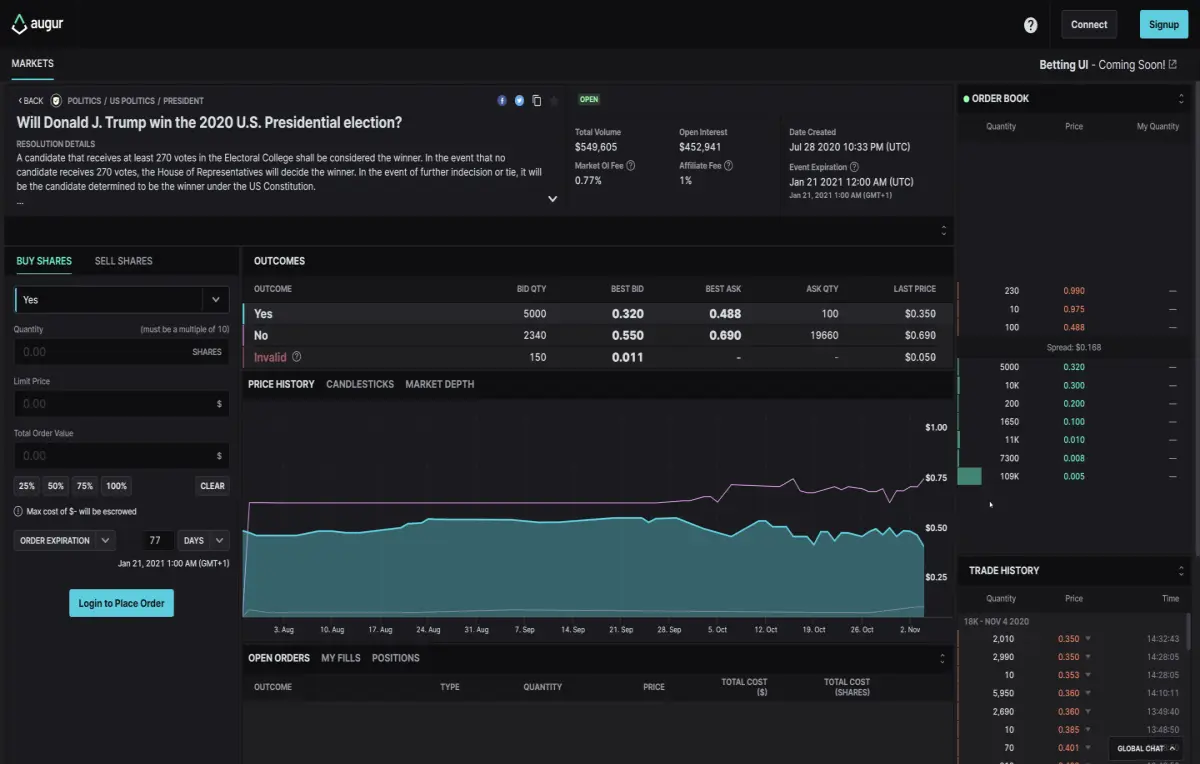Viewport: 1200px width, 764px height.
Task: Click the 109K bid at 0.005 row
Action: (1075, 477)
